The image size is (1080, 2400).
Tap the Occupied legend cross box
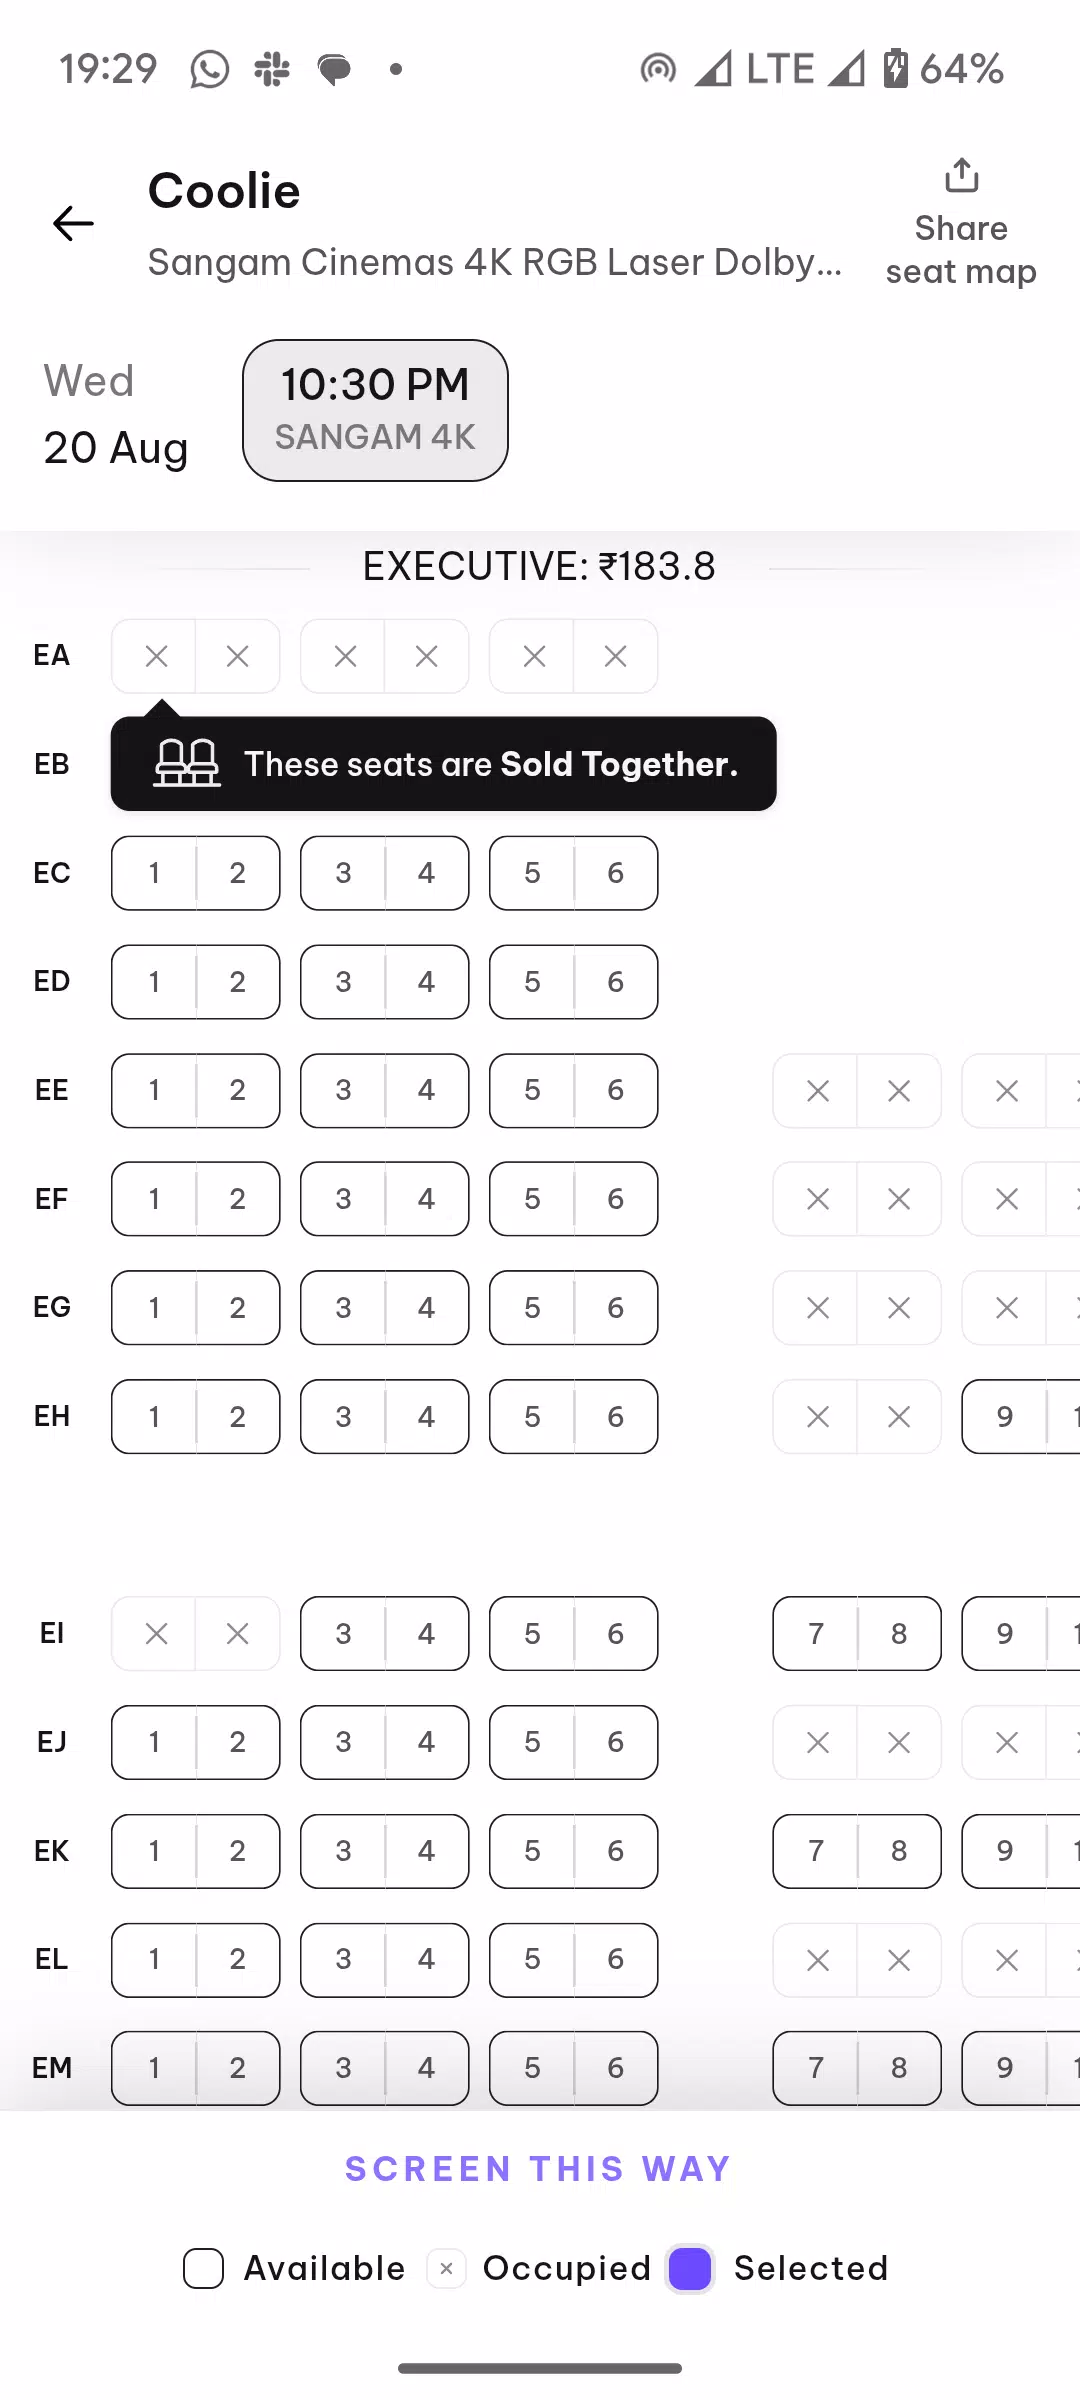[x=446, y=2268]
